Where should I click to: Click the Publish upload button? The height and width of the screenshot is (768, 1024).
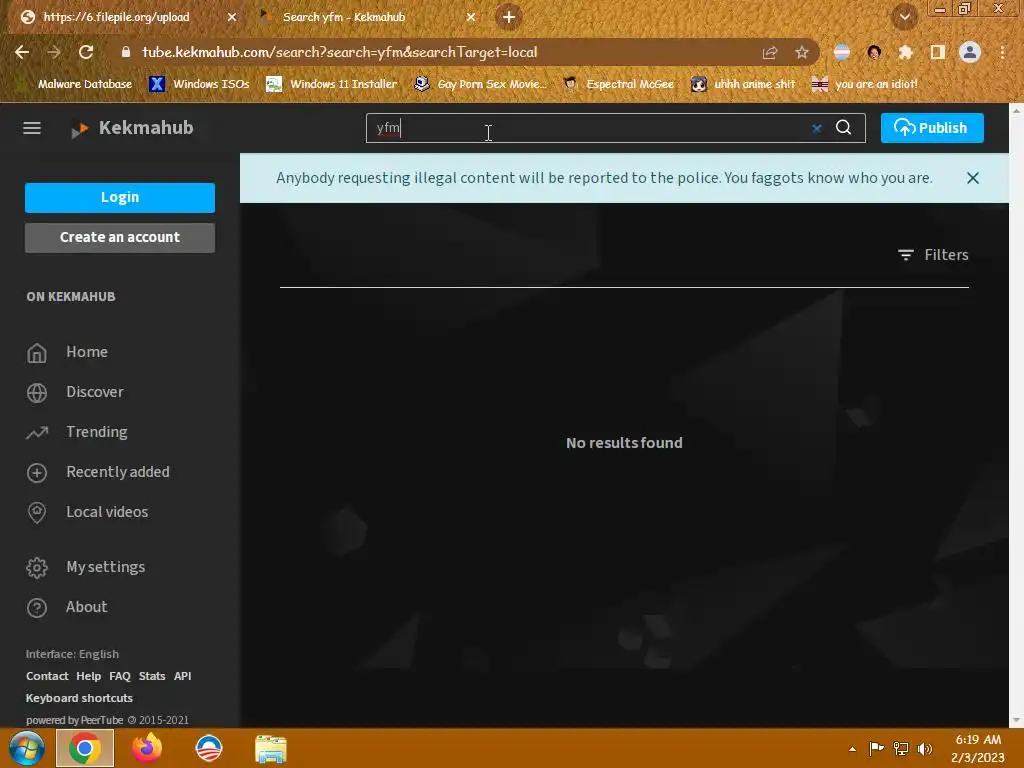(x=932, y=128)
